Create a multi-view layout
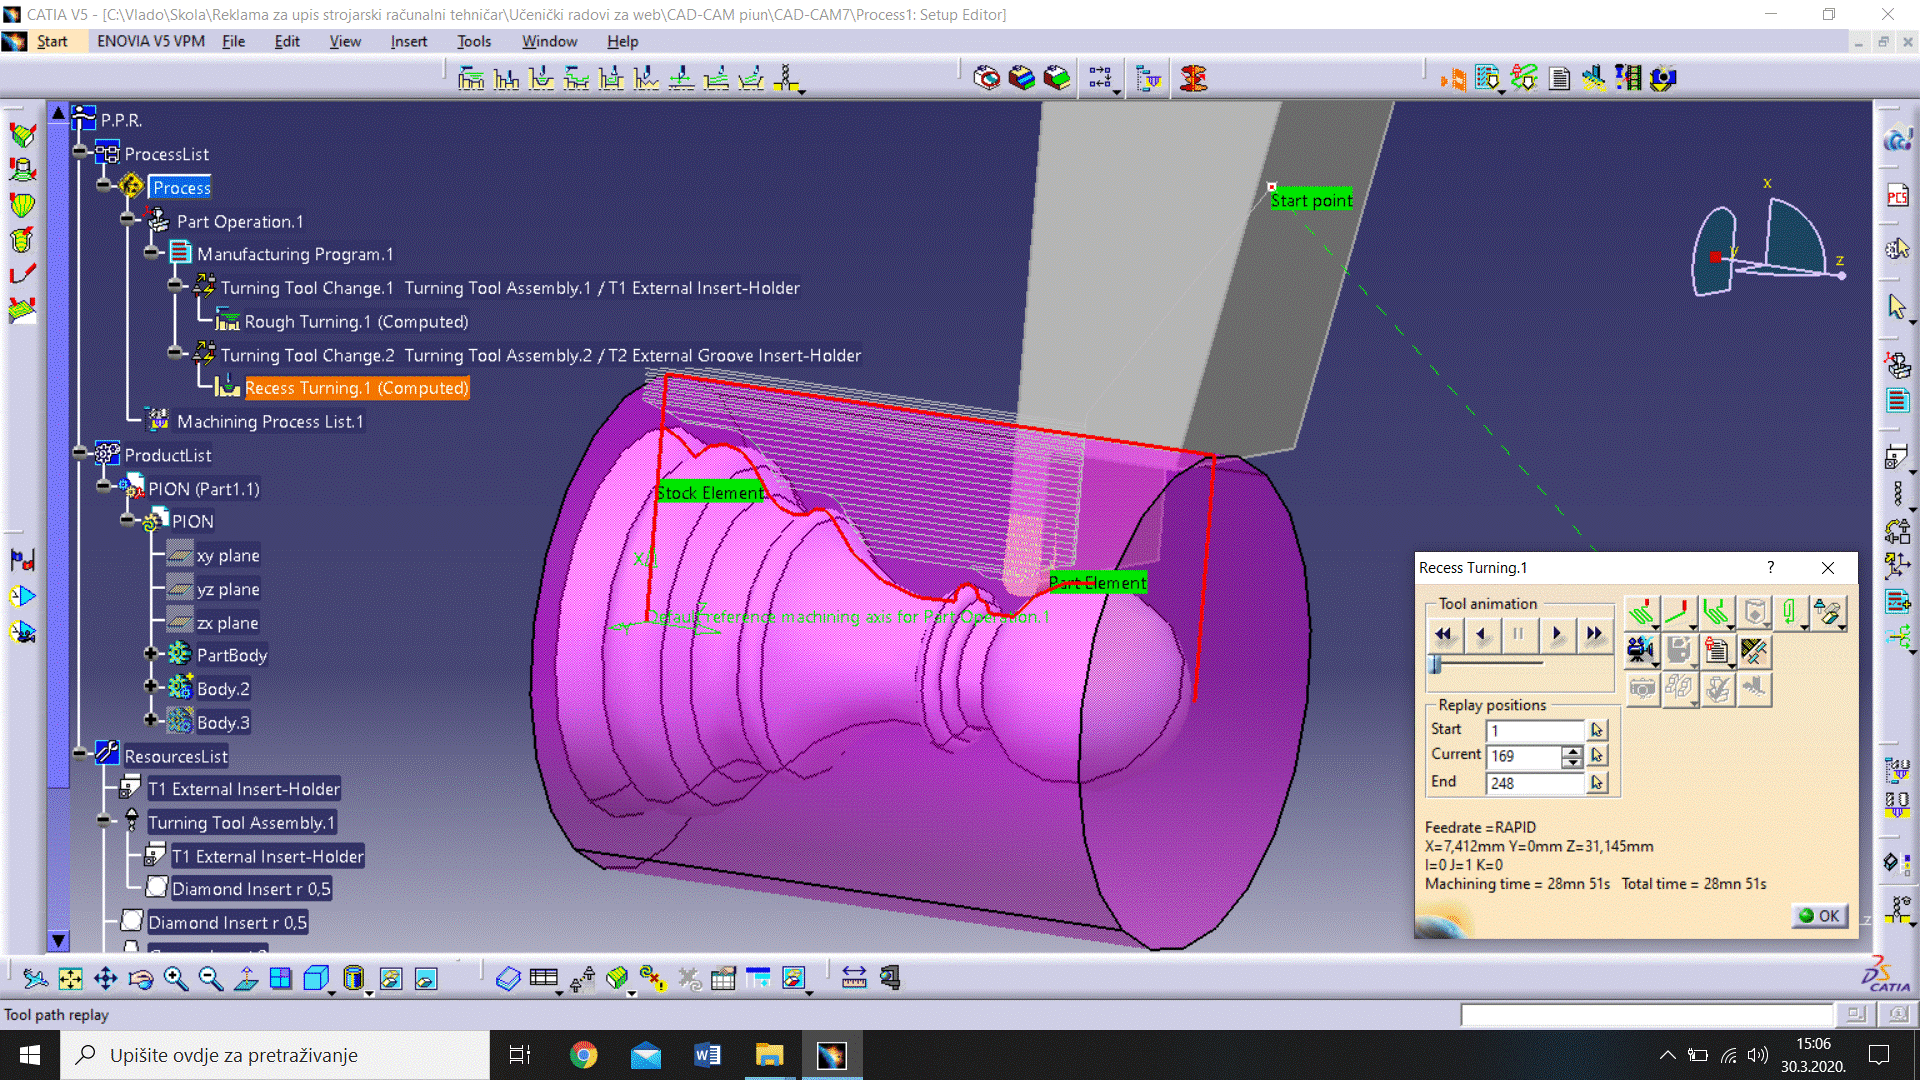The image size is (1920, 1080). pos(280,978)
